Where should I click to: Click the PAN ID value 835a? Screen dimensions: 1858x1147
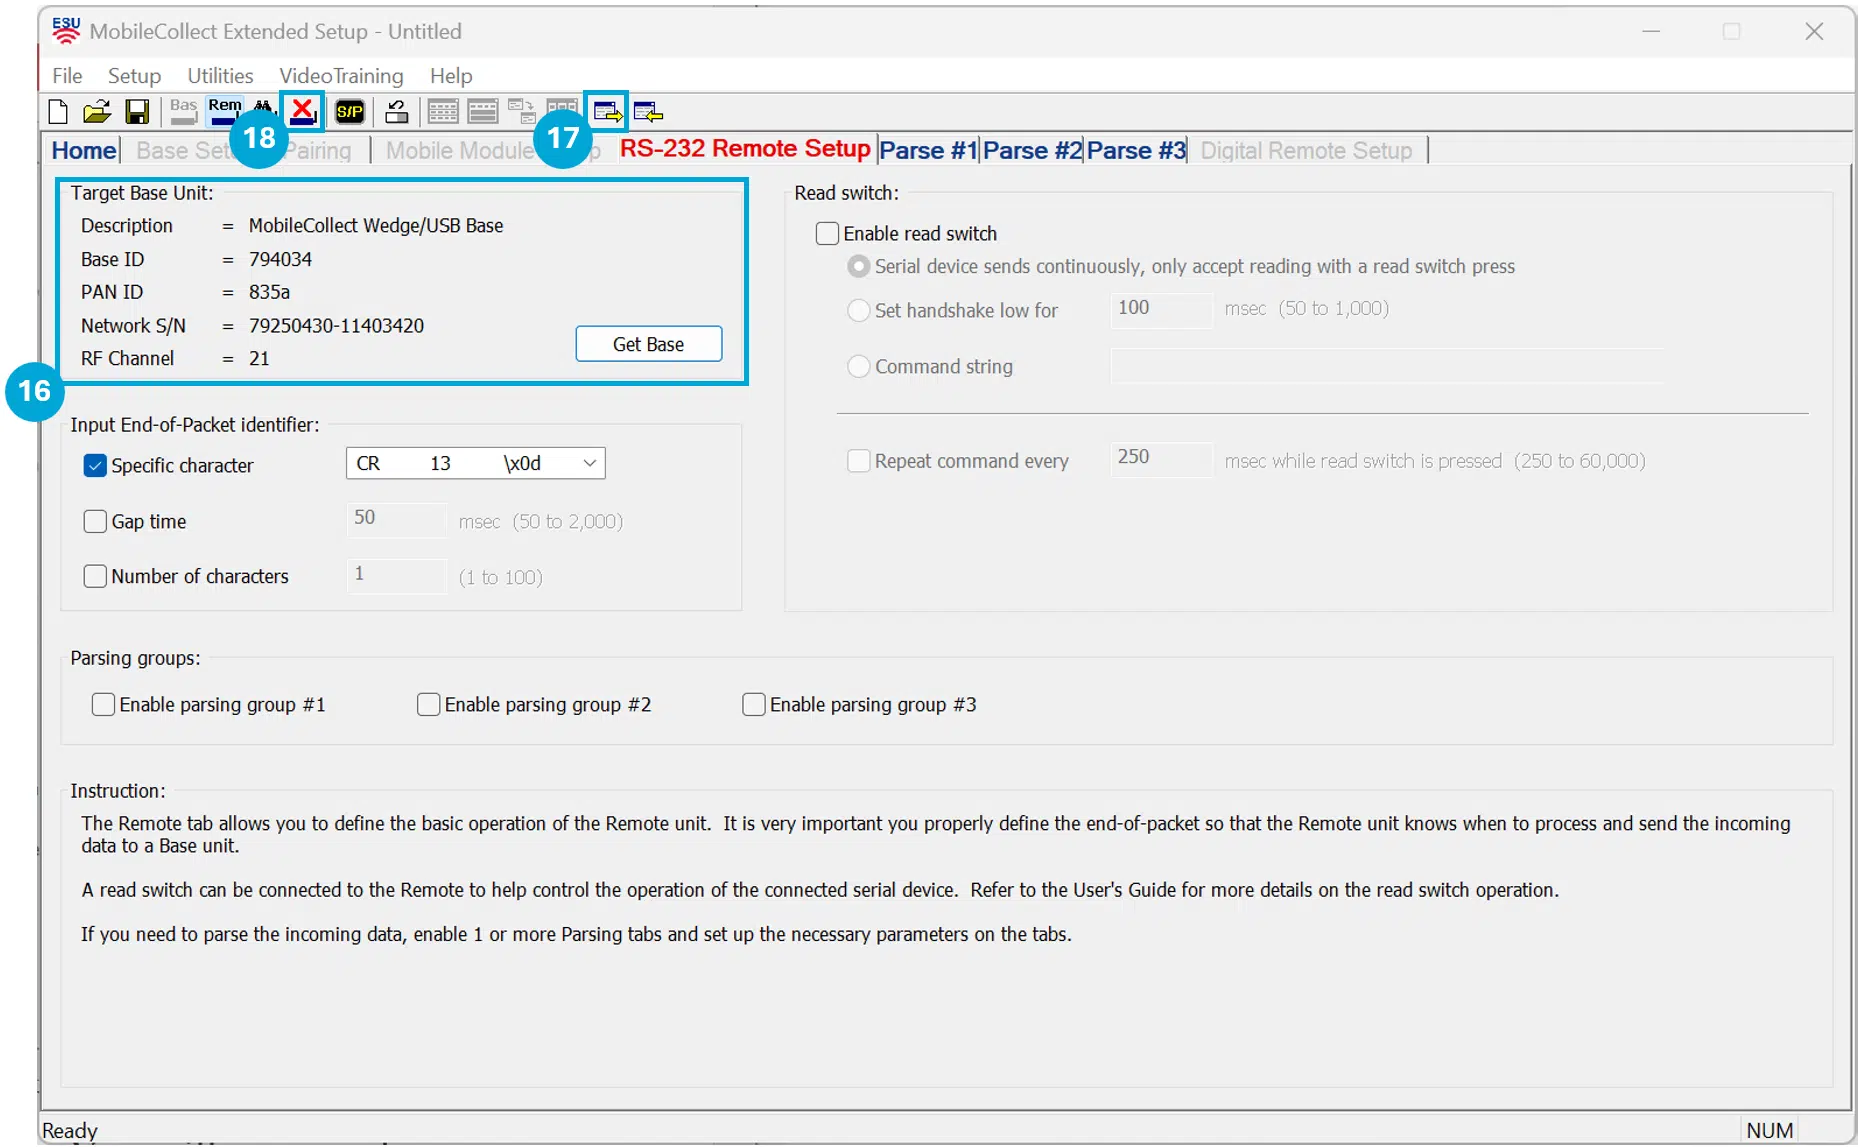269,293
